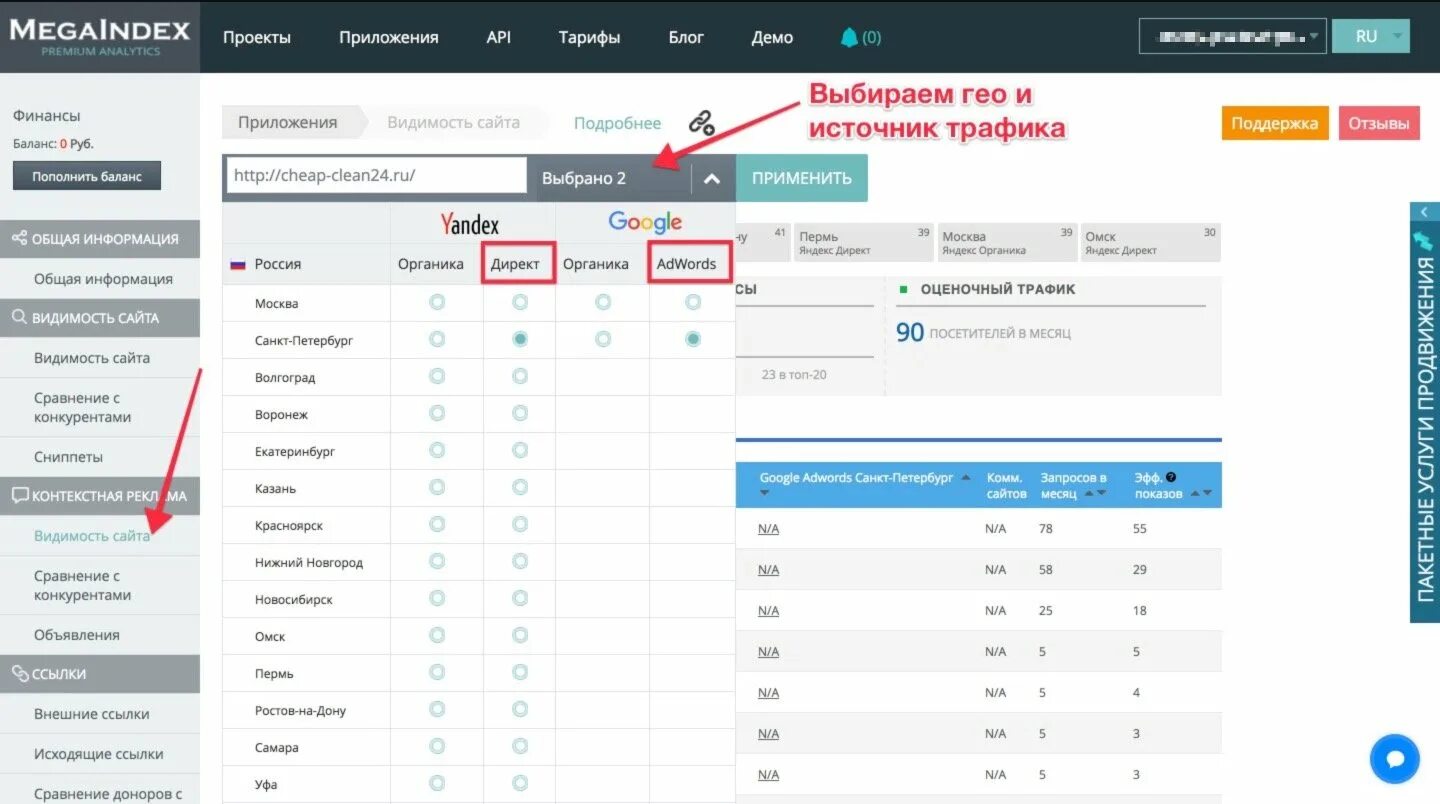Open the Приложения top menu
1440x804 pixels.
pos(389,37)
